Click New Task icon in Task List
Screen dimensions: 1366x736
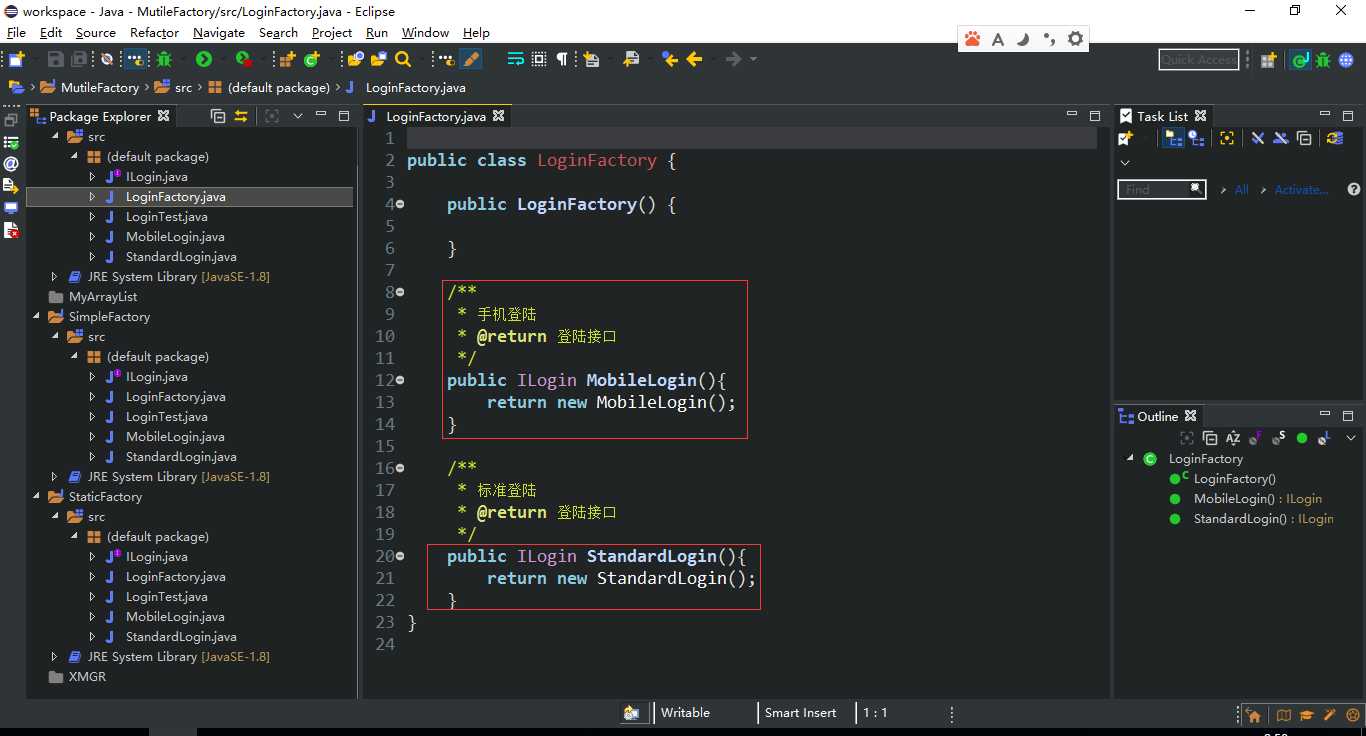click(1126, 138)
